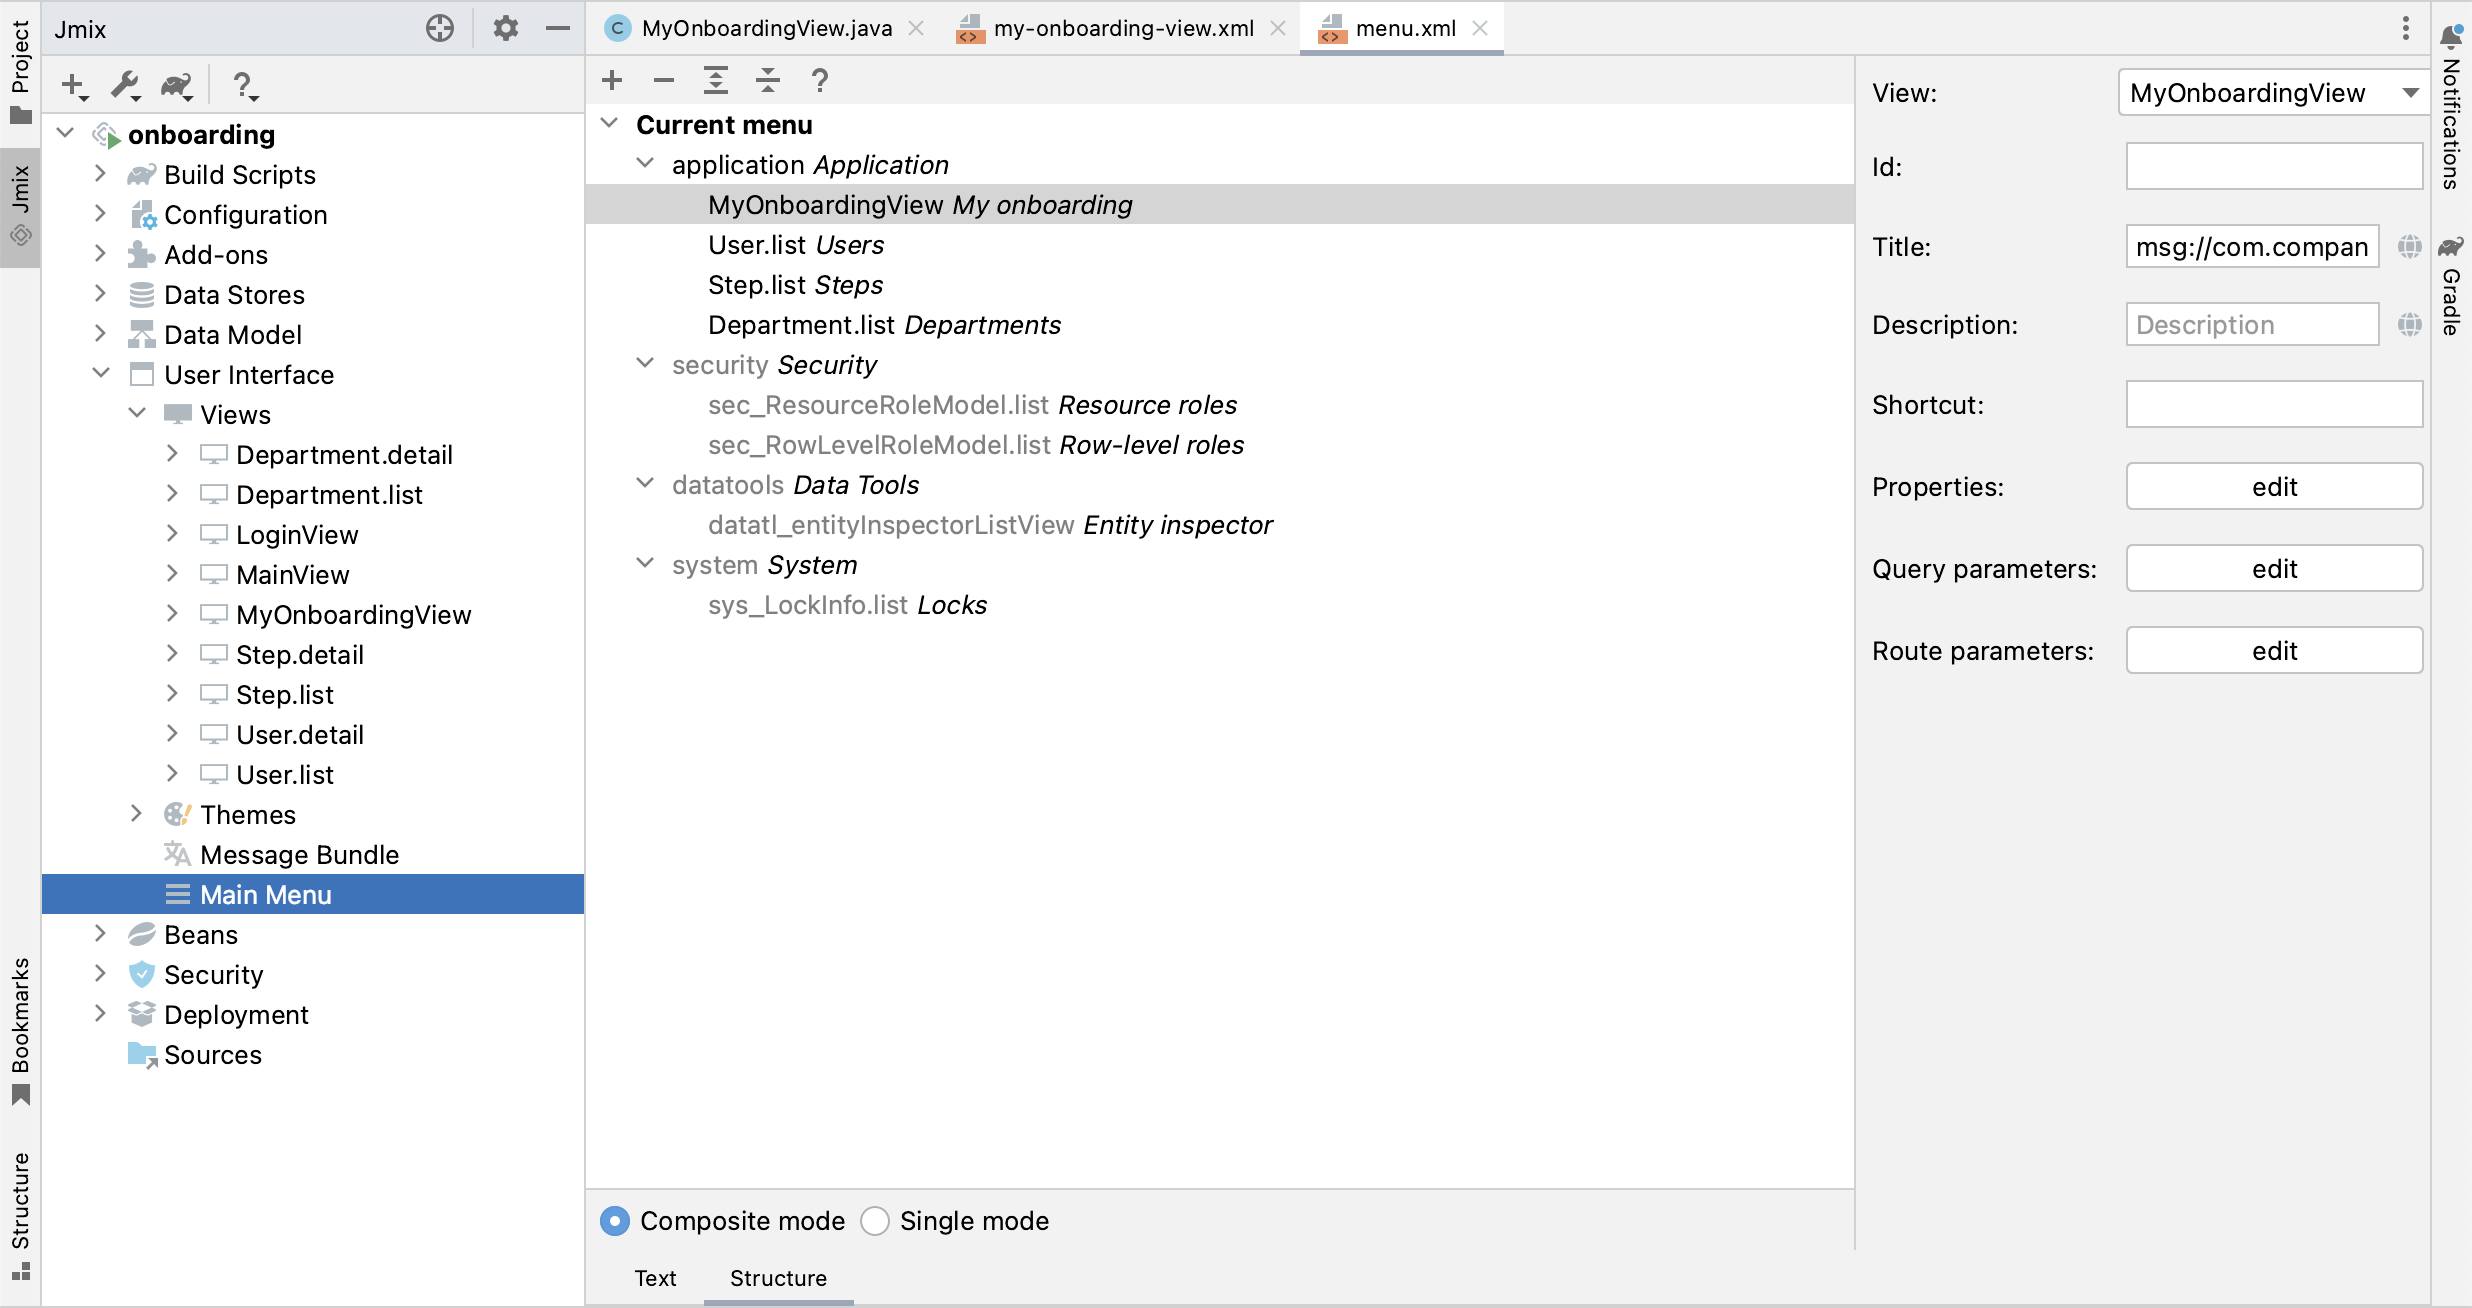Add a new menu item with the plus icon
2472x1308 pixels.
point(611,80)
